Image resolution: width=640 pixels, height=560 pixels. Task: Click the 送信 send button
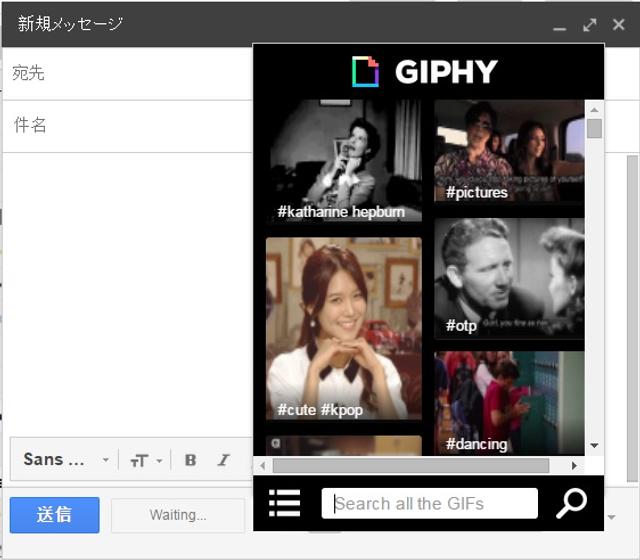point(54,515)
